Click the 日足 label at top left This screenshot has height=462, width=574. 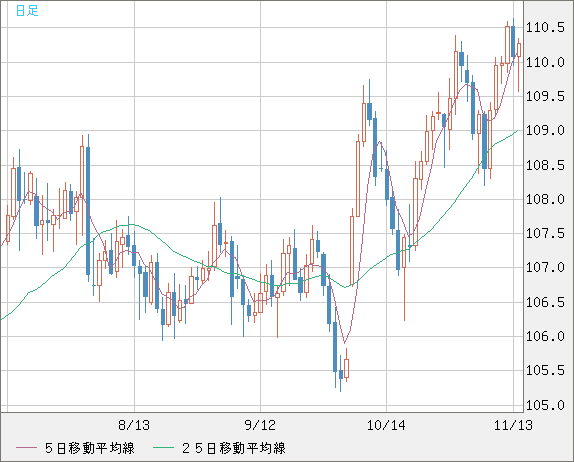click(27, 10)
